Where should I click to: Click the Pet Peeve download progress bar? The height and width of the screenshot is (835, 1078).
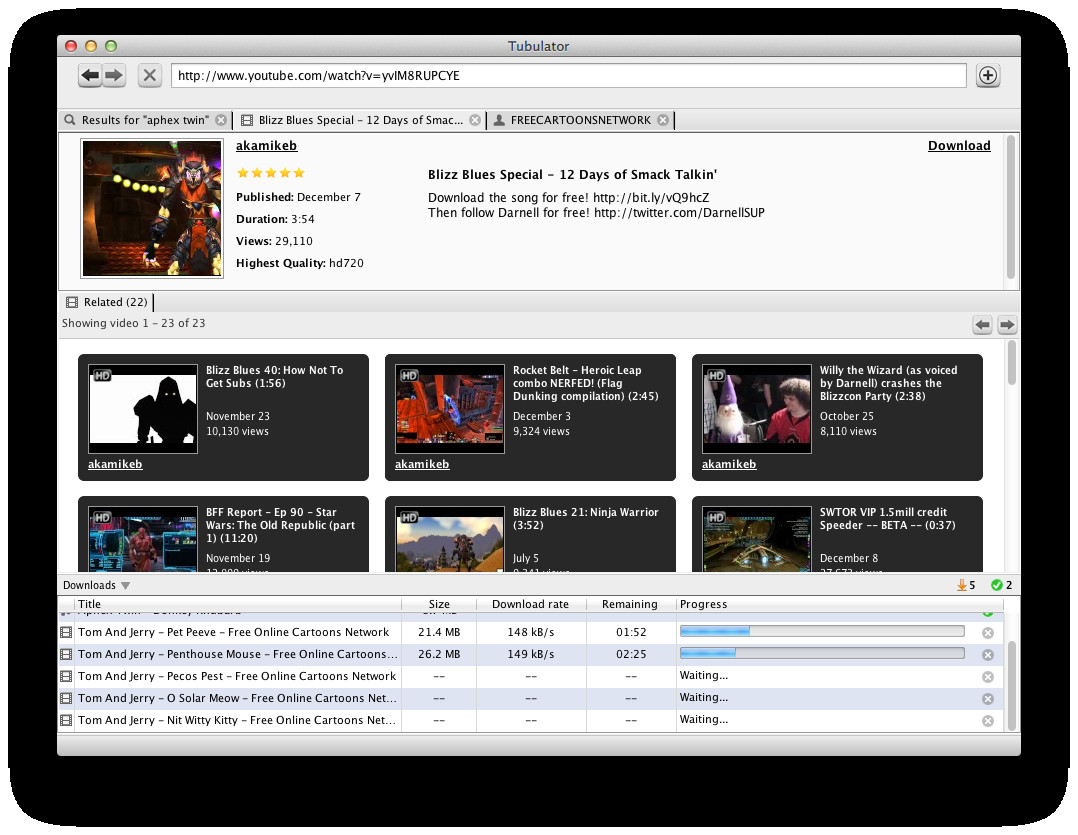[x=822, y=631]
